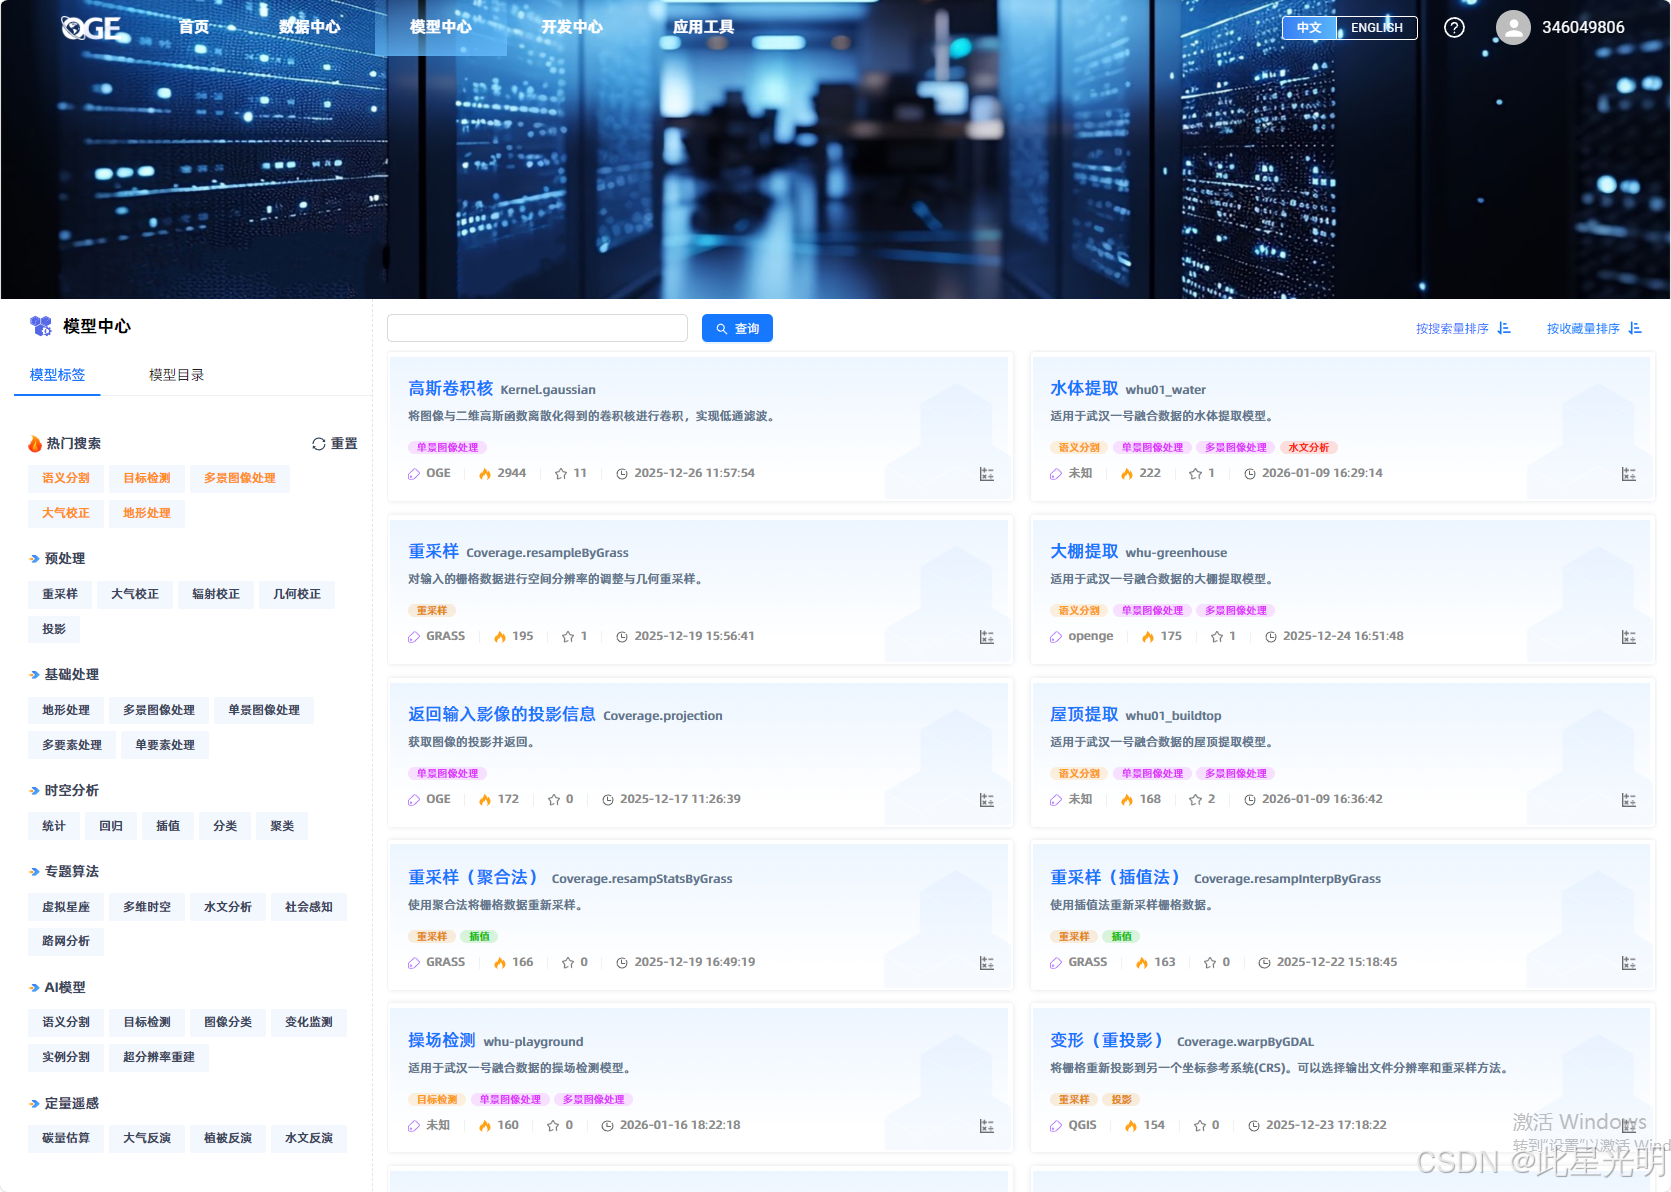Open the calculator icon on Kernel.gaussian card

[x=987, y=474]
